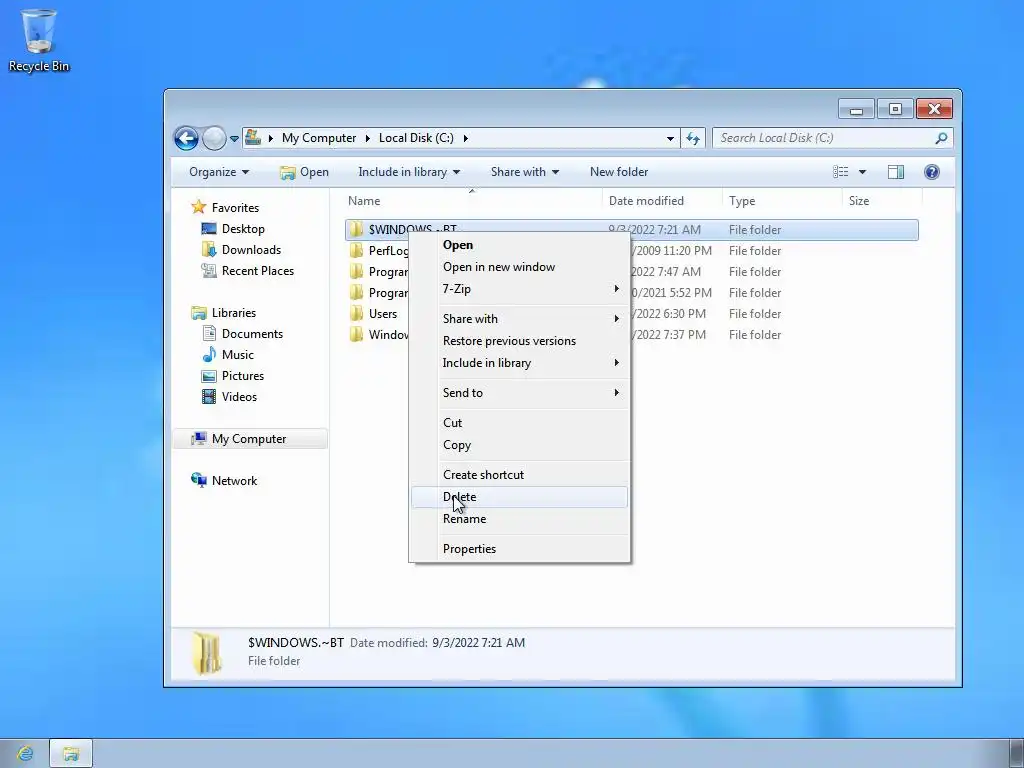Select Documents library in navigation pane
Image resolution: width=1024 pixels, height=768 pixels.
pyautogui.click(x=242, y=334)
